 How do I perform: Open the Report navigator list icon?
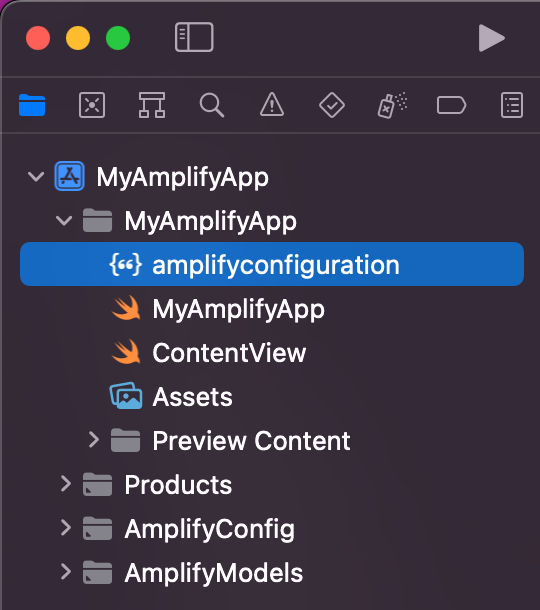[512, 105]
